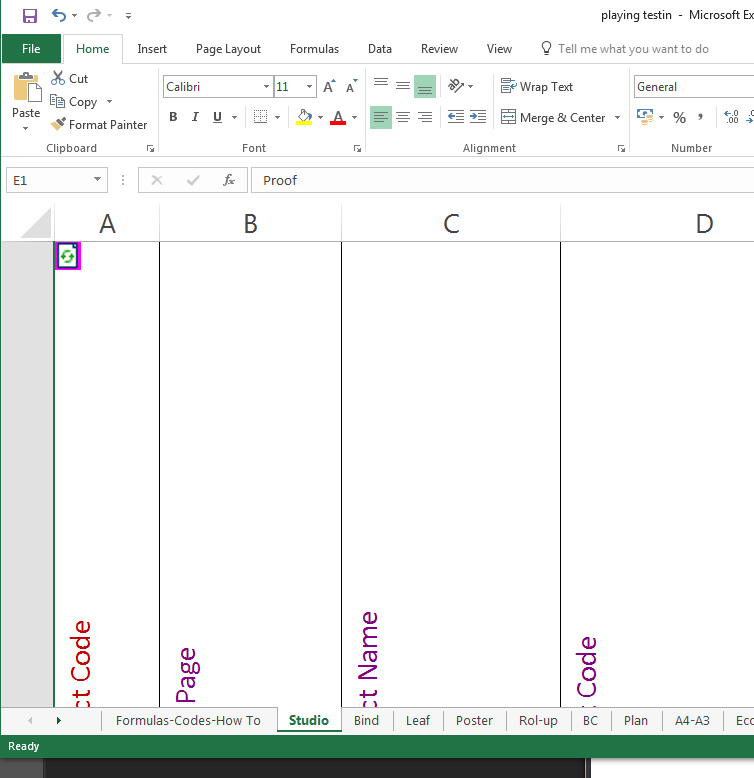This screenshot has width=754, height=778.
Task: Click the Paste clipboard icon
Action: 27,87
